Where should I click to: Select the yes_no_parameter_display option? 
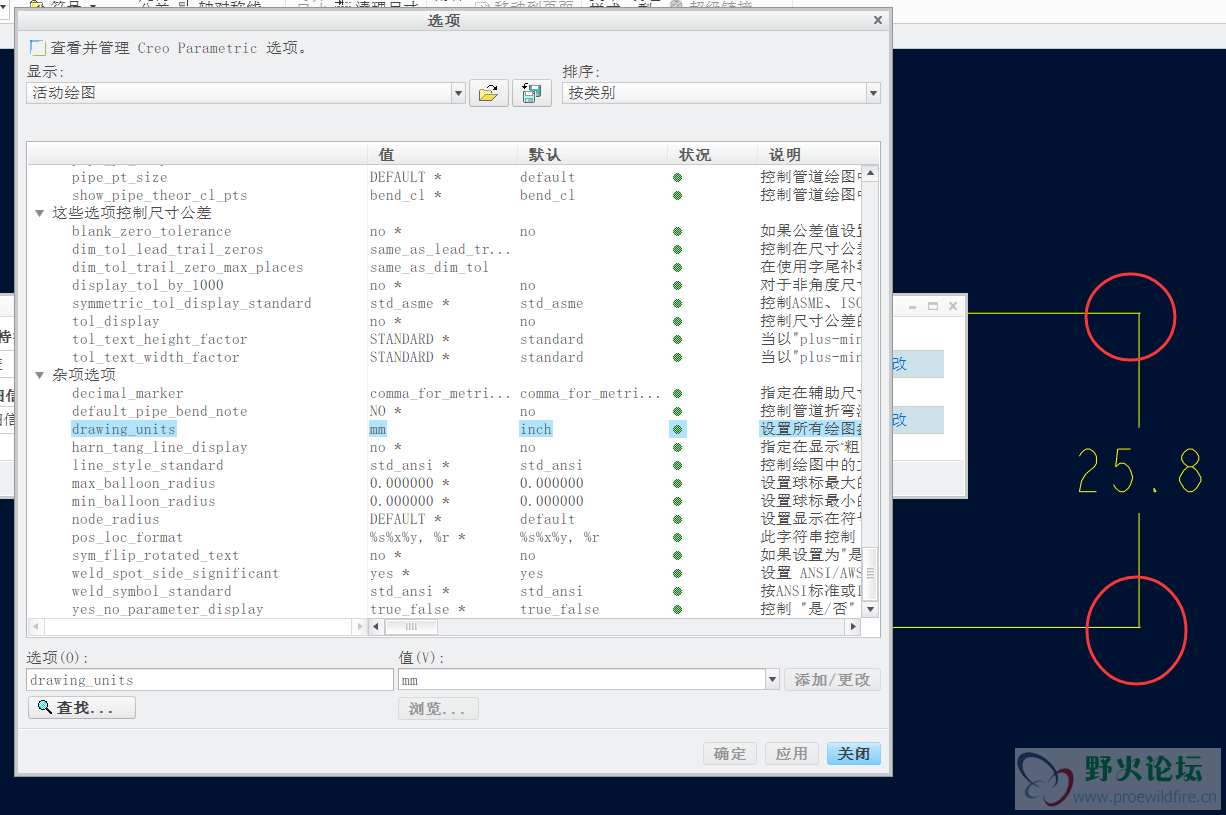(x=167, y=609)
